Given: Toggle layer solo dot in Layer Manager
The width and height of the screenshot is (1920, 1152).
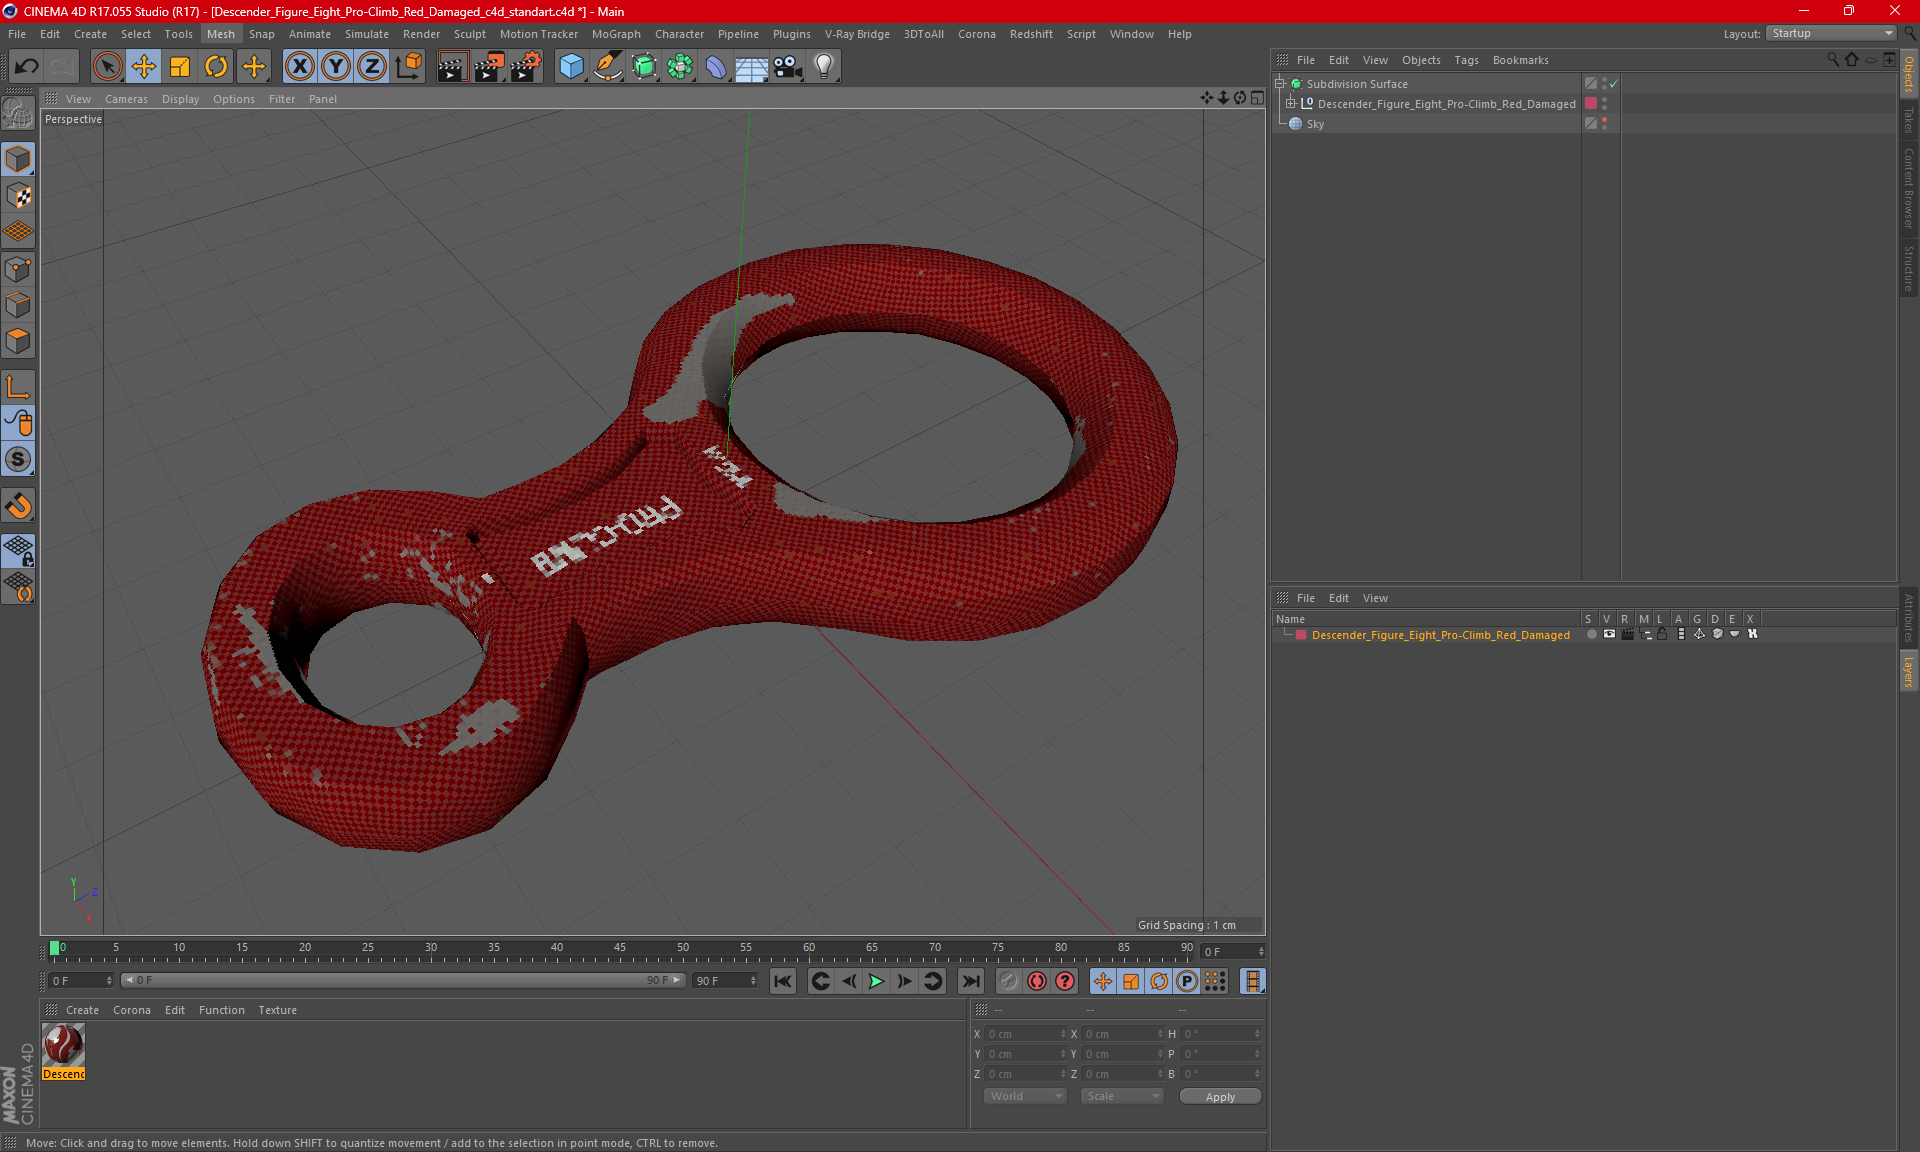Looking at the screenshot, I should [1590, 635].
